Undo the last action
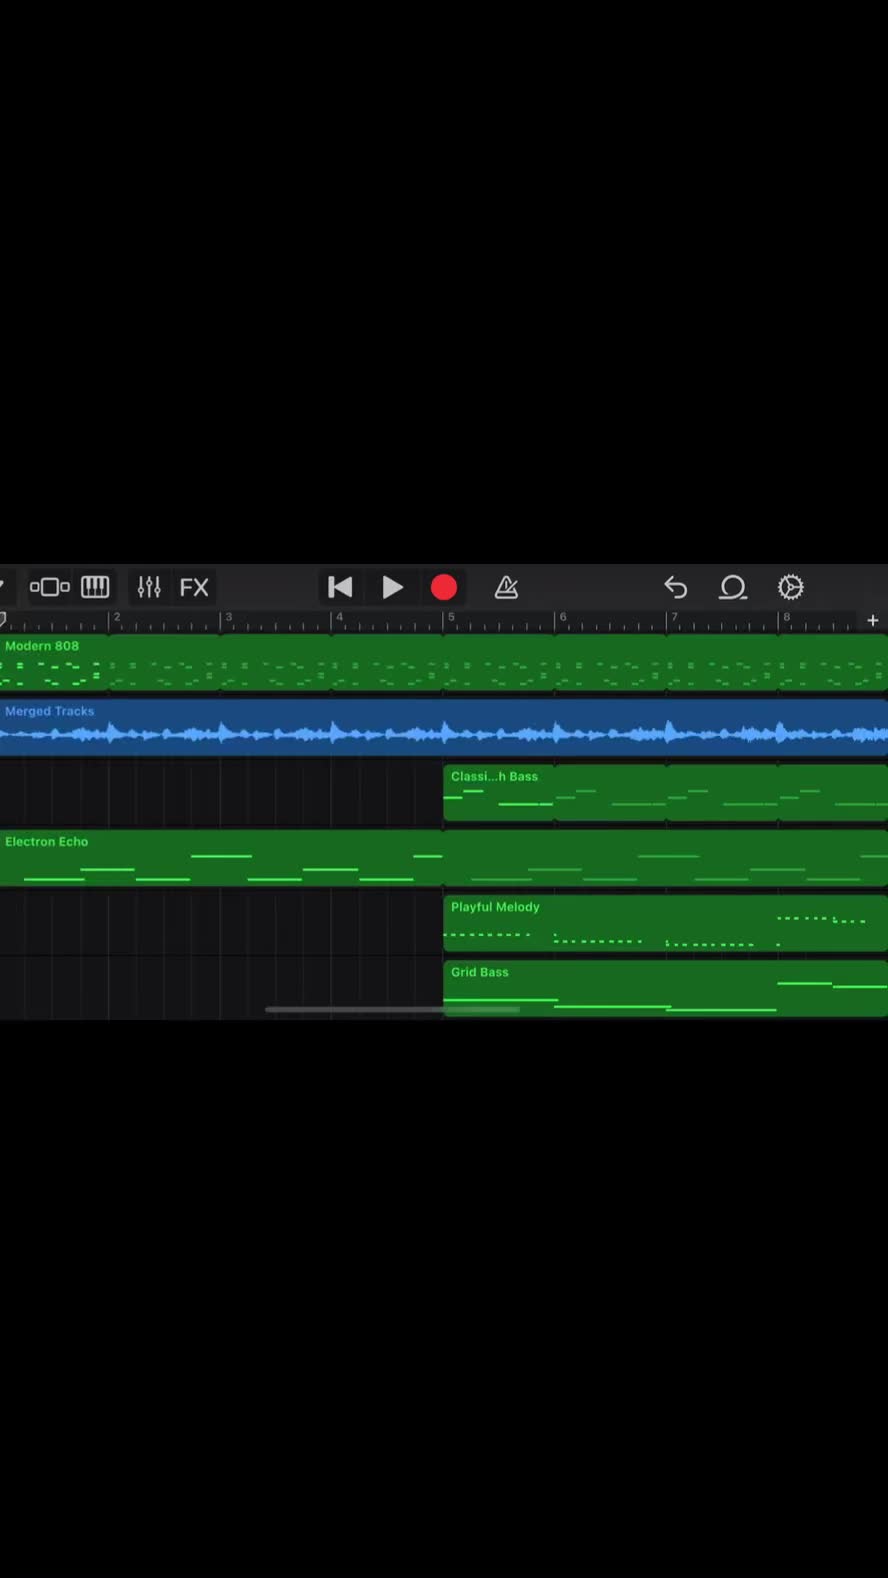888x1578 pixels. [x=676, y=587]
